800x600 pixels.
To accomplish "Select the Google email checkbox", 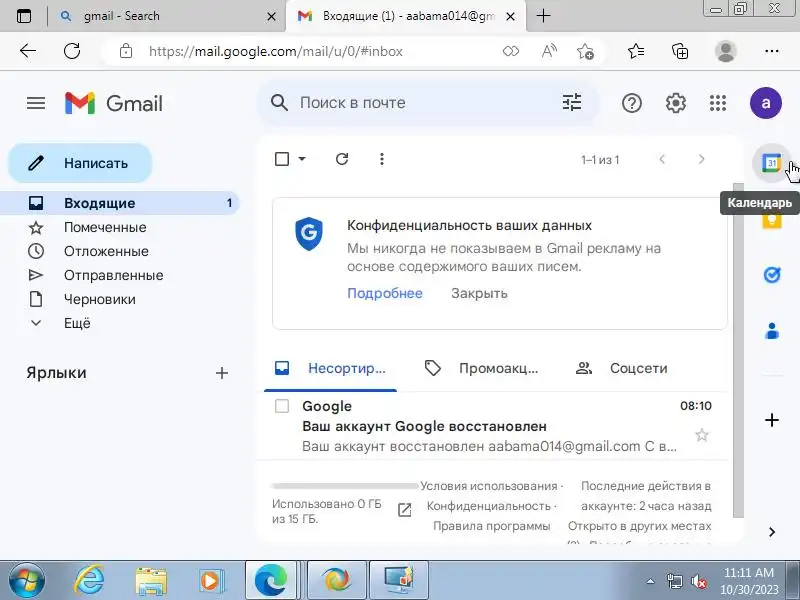I will pos(282,406).
